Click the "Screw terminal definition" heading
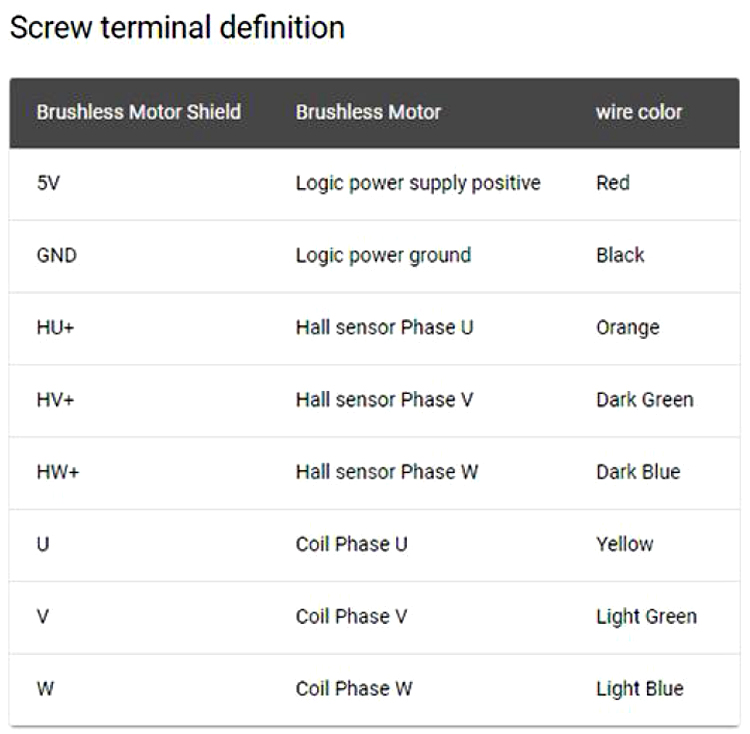Screen dimensions: 750x734 (x=177, y=27)
